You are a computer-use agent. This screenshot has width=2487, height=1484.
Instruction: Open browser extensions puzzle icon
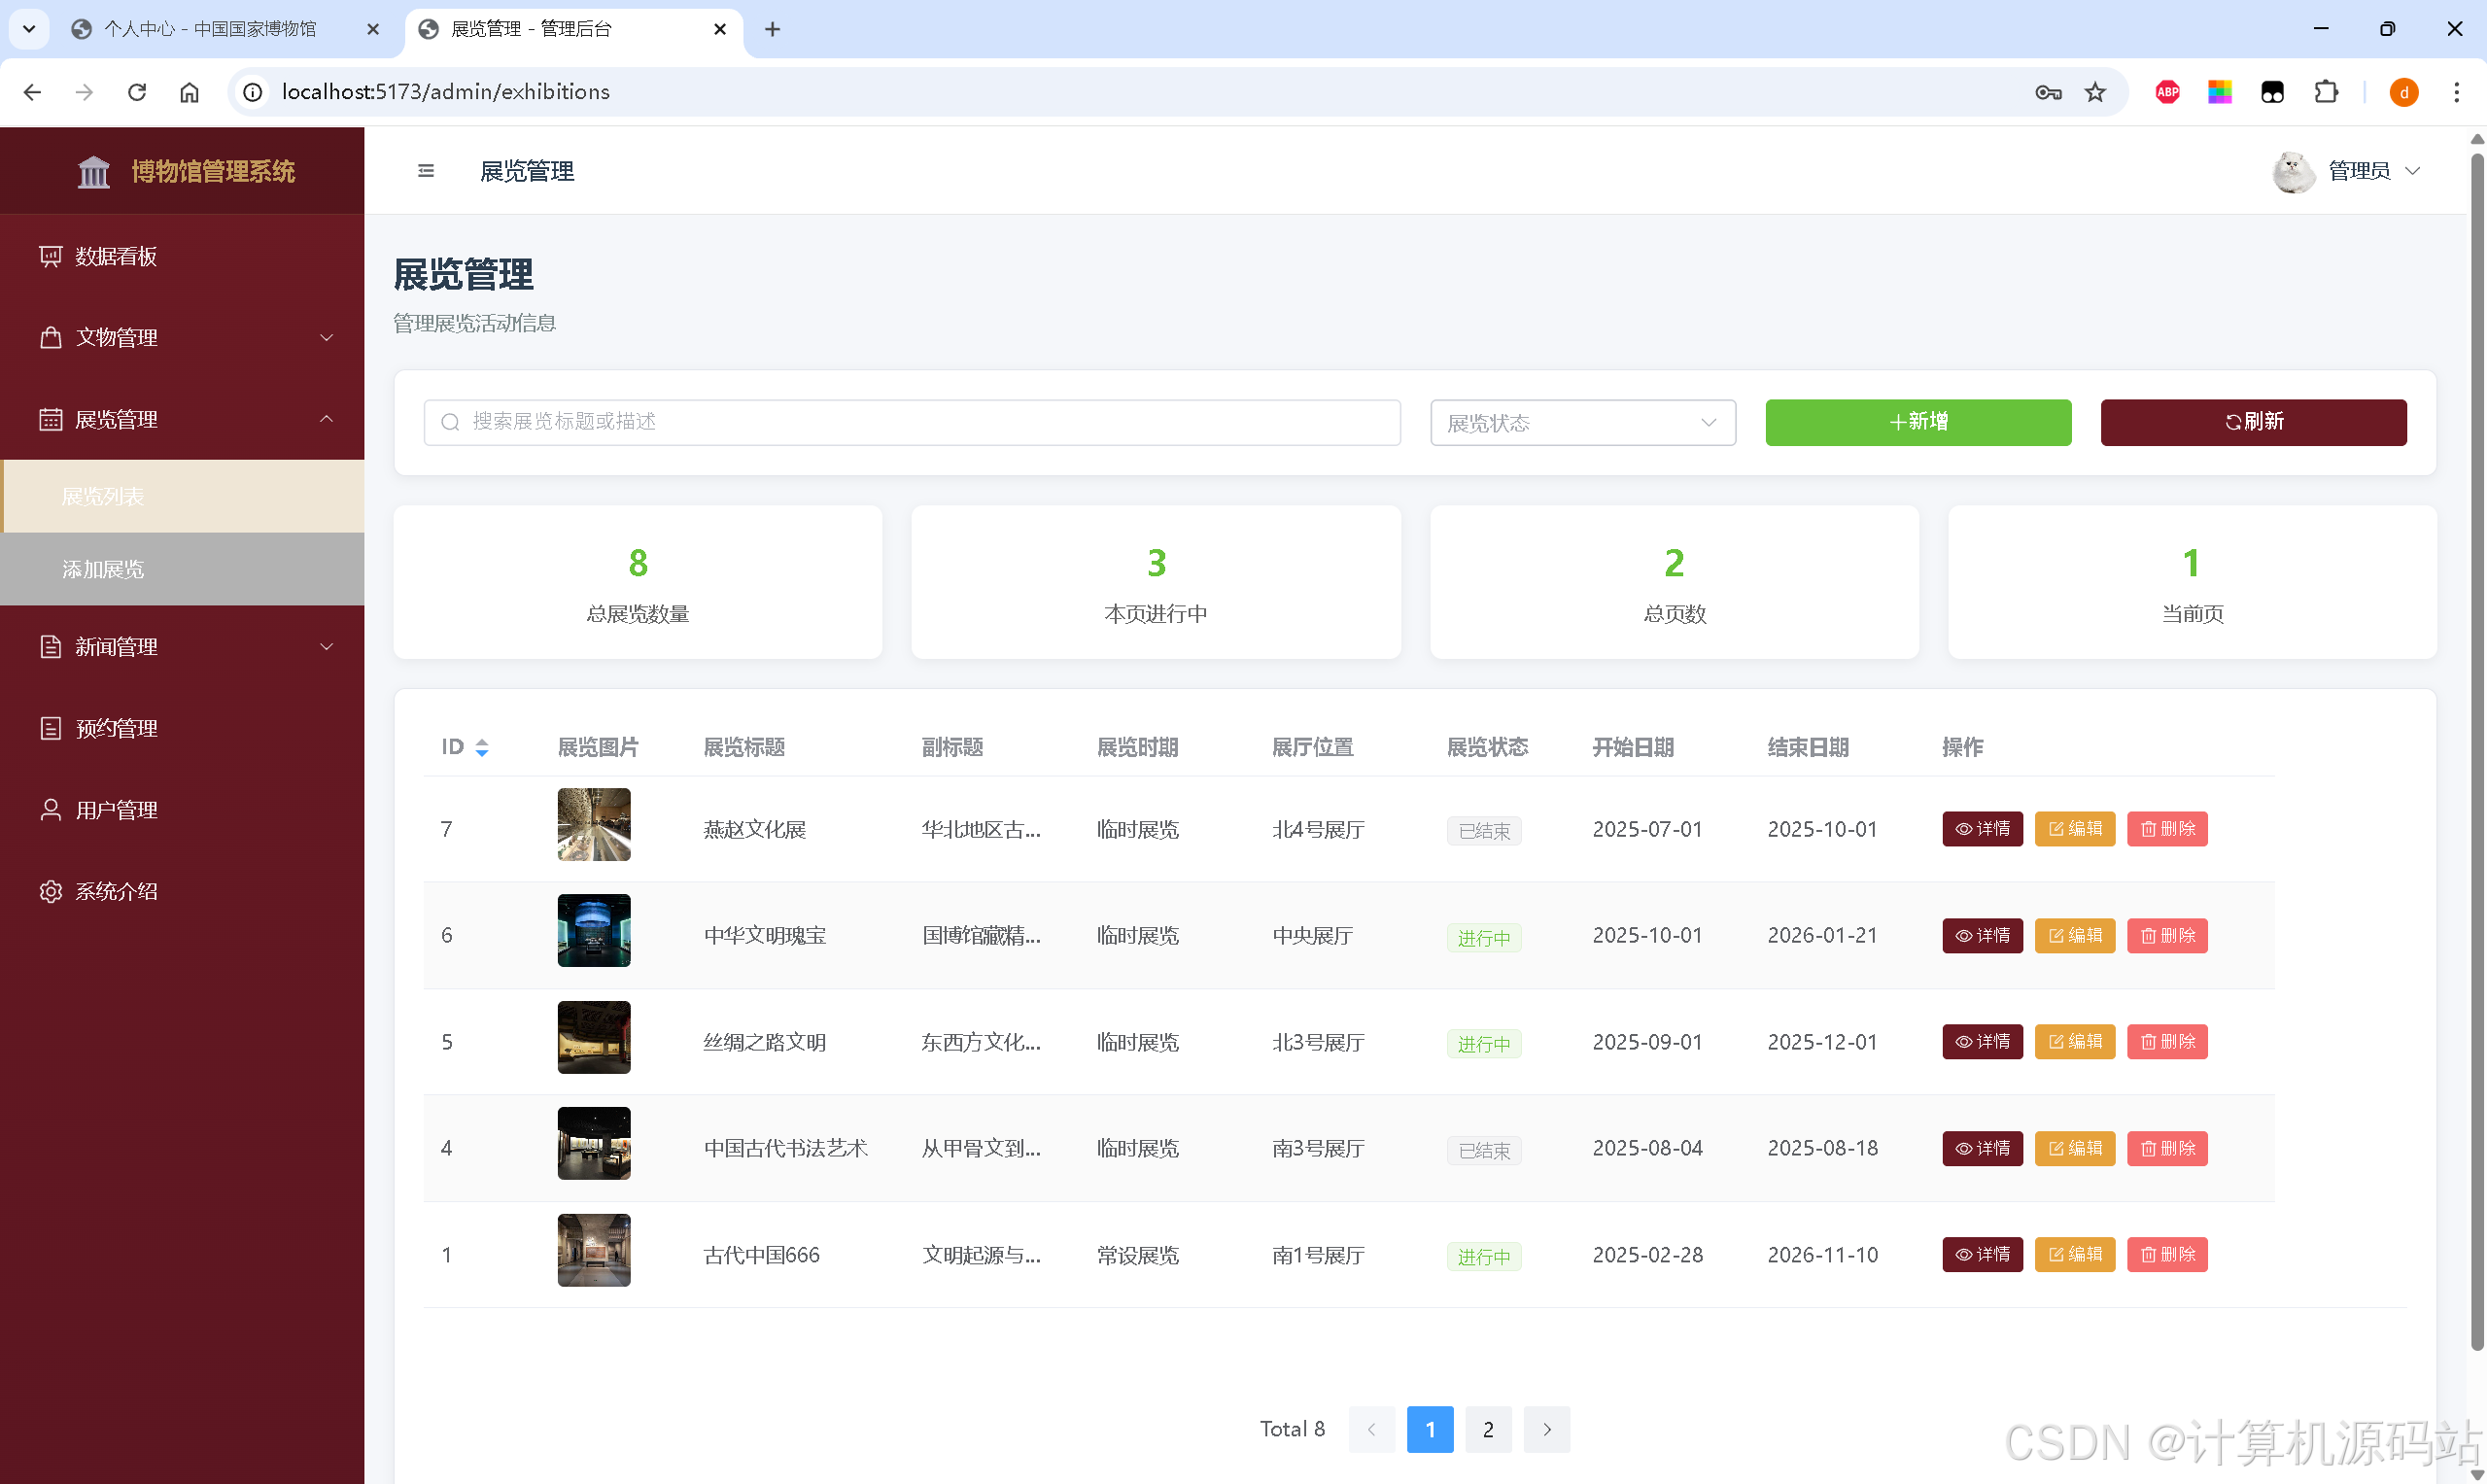point(2326,92)
